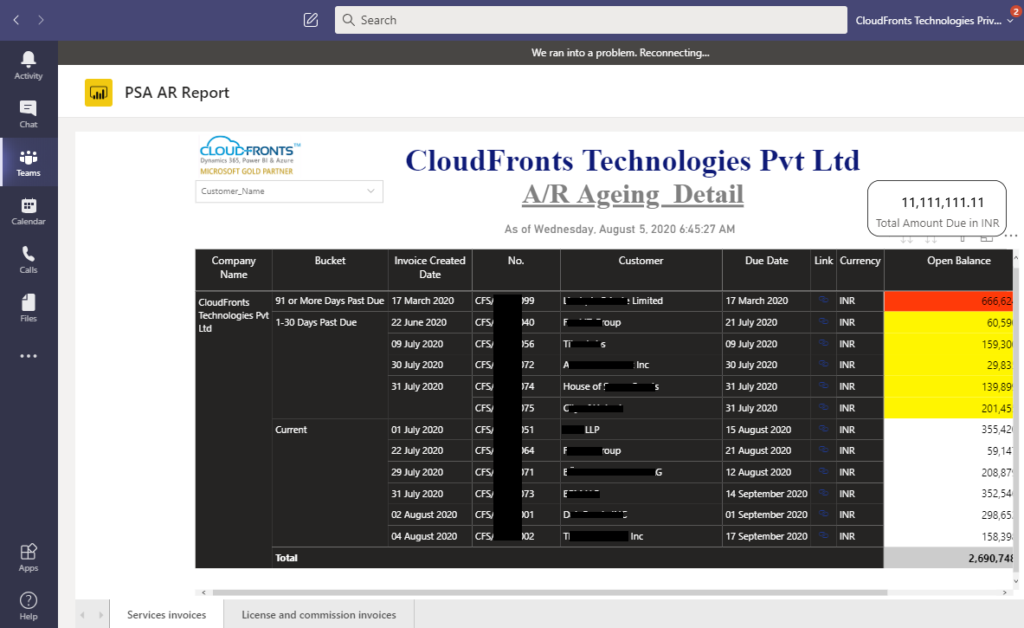Switch to the Services invoices page tab

click(x=167, y=614)
